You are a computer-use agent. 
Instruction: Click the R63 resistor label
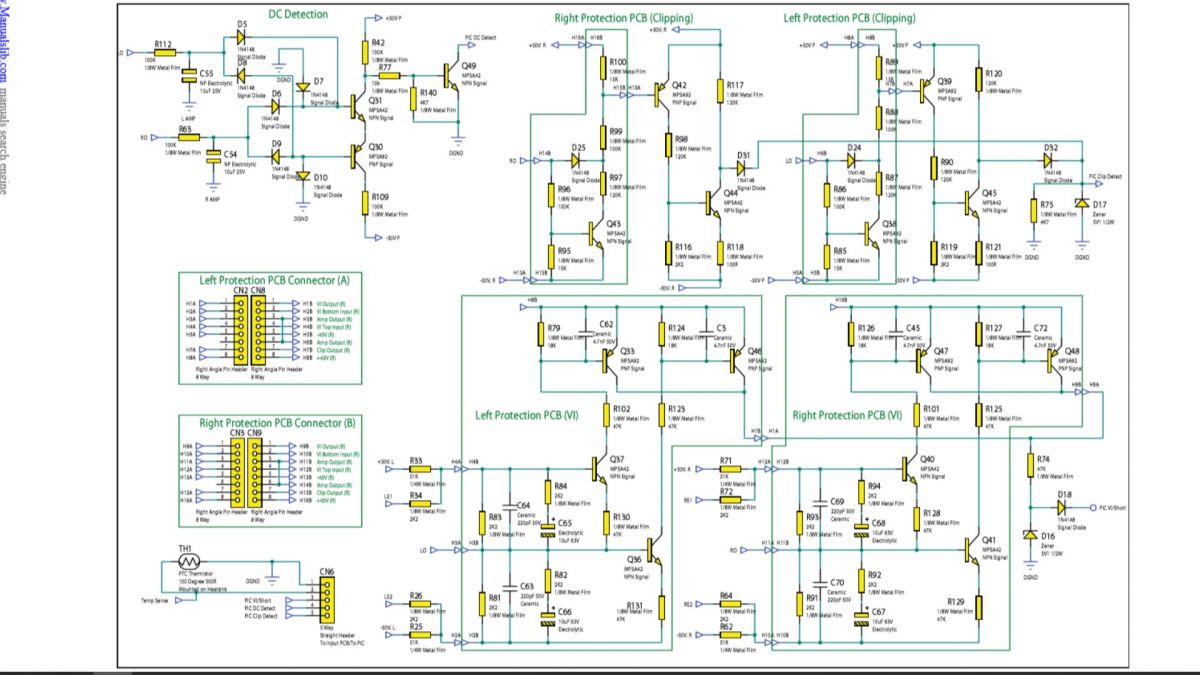[185, 130]
